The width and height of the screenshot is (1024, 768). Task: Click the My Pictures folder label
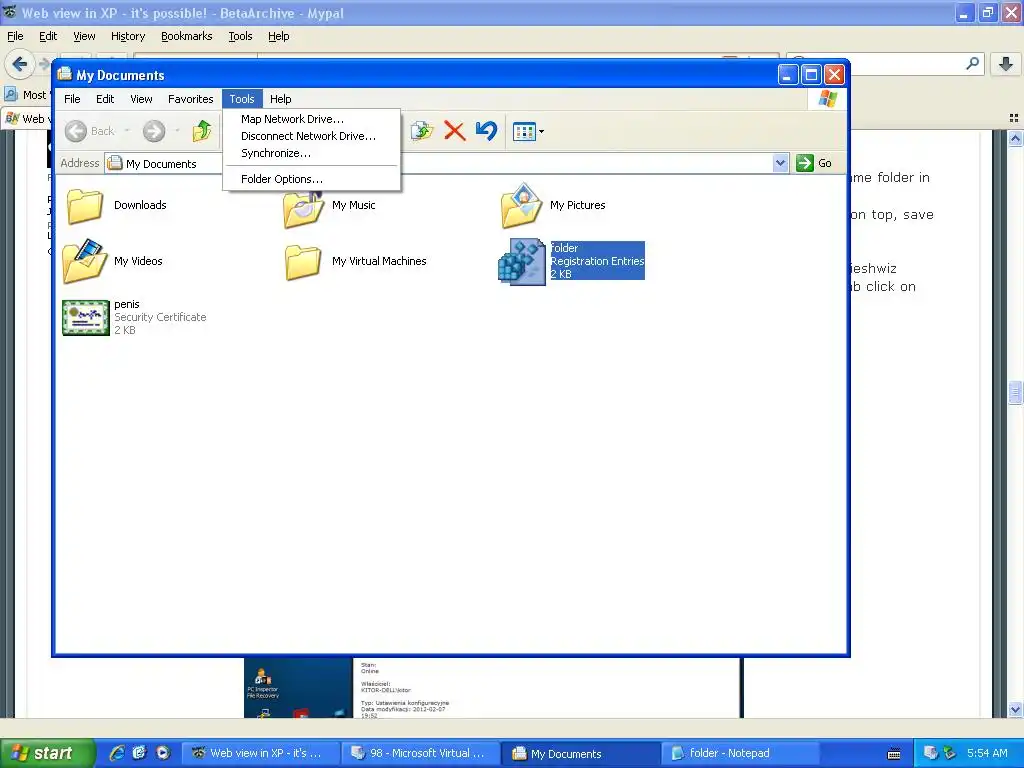577,205
